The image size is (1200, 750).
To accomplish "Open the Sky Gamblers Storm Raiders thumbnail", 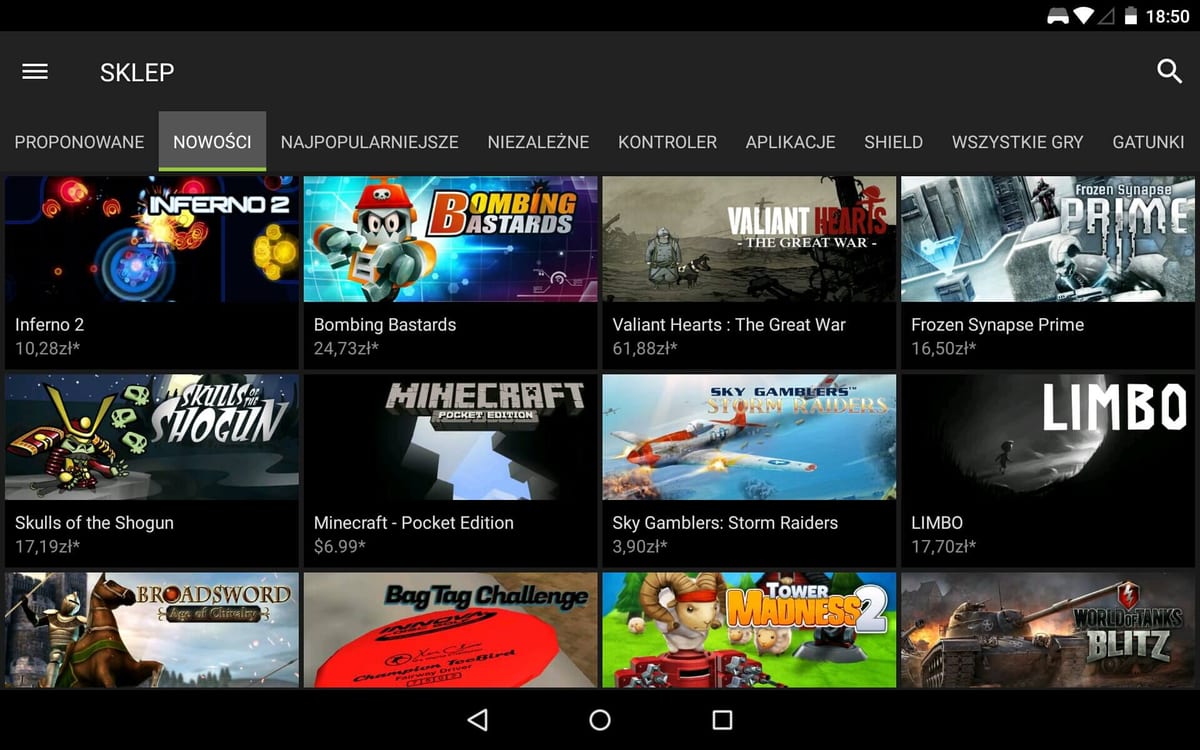I will pyautogui.click(x=750, y=437).
